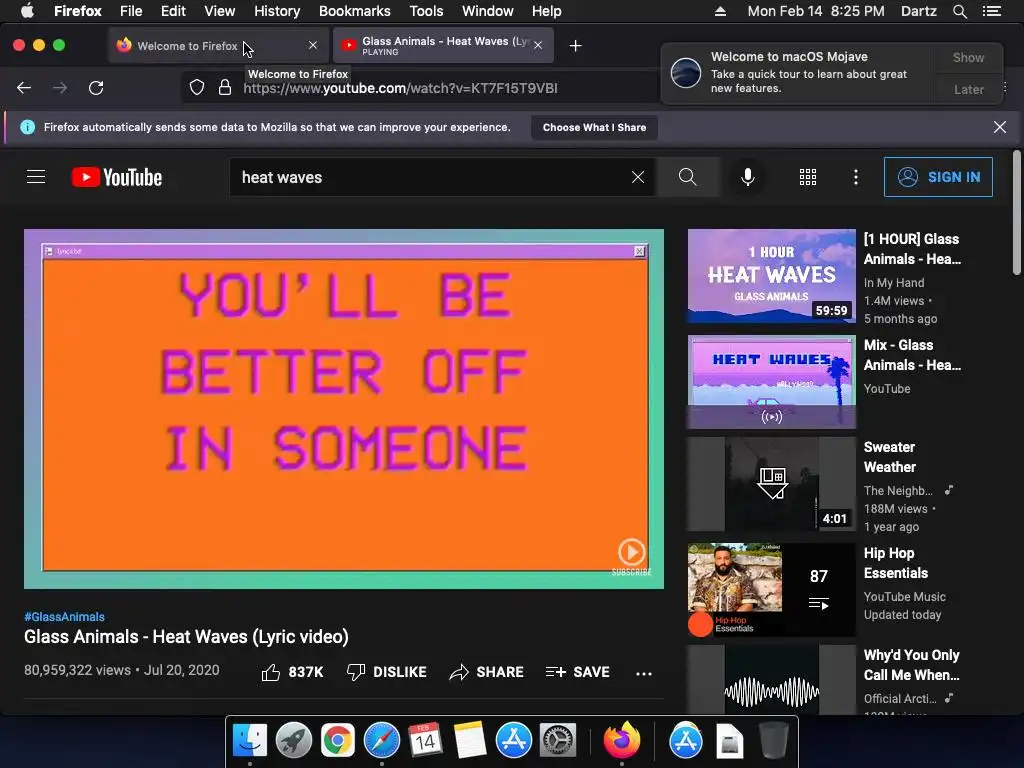This screenshot has height=768, width=1024.
Task: Click the Sweater Weather title text
Action: (889, 457)
